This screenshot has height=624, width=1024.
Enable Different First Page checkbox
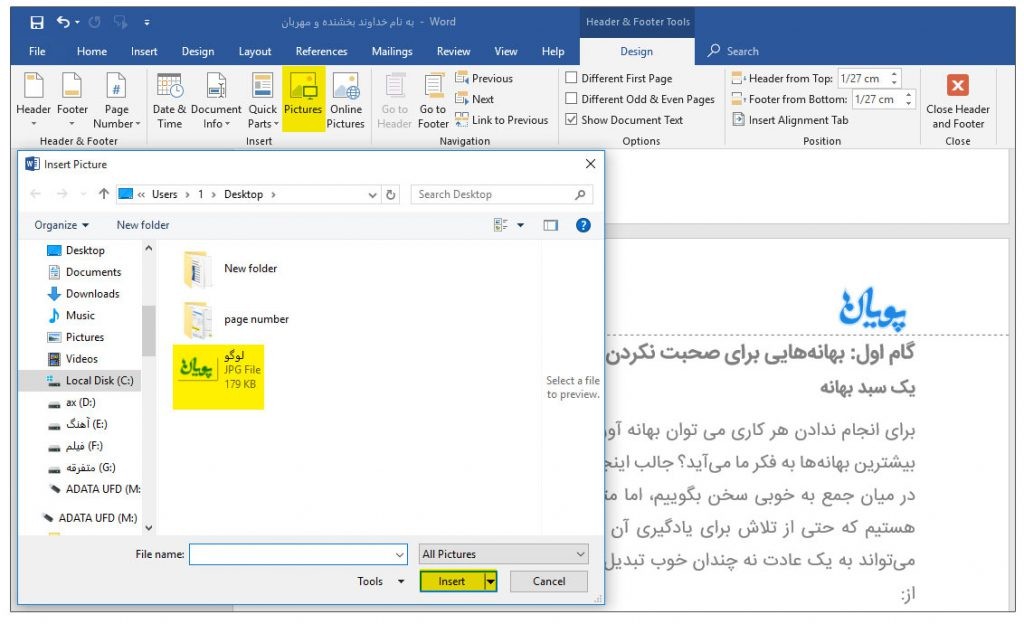click(571, 78)
